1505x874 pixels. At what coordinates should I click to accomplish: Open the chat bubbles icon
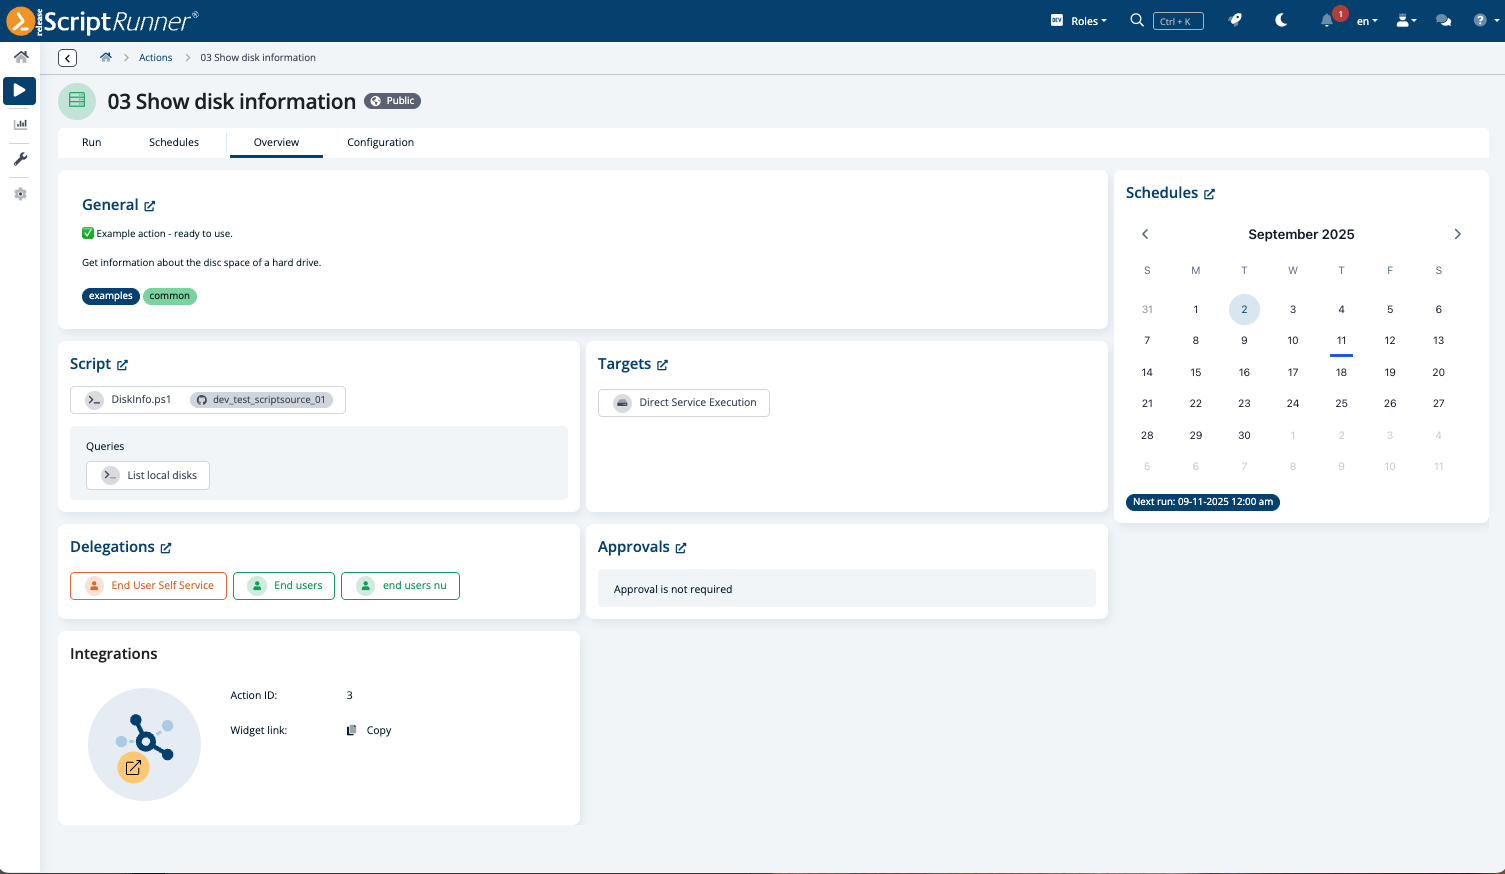click(x=1443, y=20)
